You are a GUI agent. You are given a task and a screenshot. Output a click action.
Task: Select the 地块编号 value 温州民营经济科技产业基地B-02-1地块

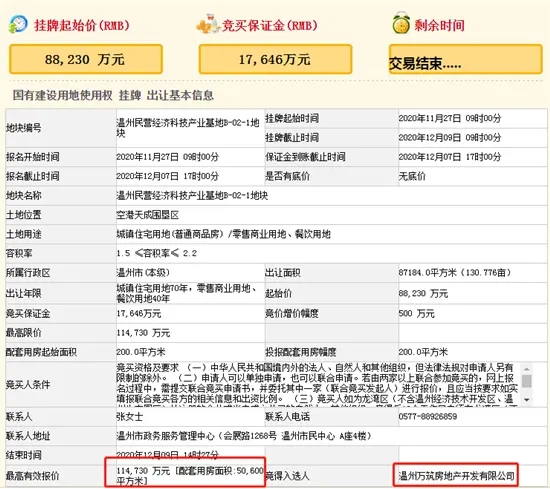tap(188, 128)
